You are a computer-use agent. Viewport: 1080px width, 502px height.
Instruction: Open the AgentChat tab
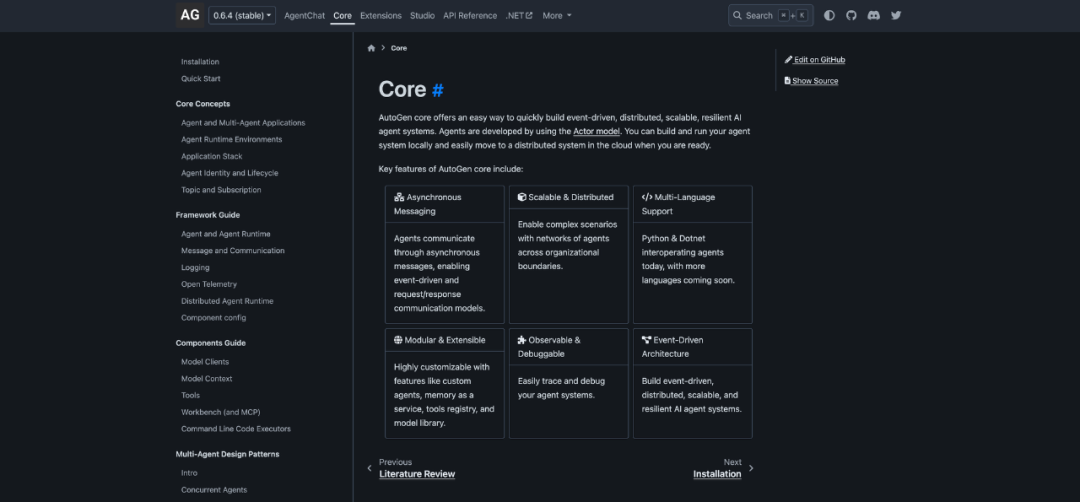[x=304, y=15]
